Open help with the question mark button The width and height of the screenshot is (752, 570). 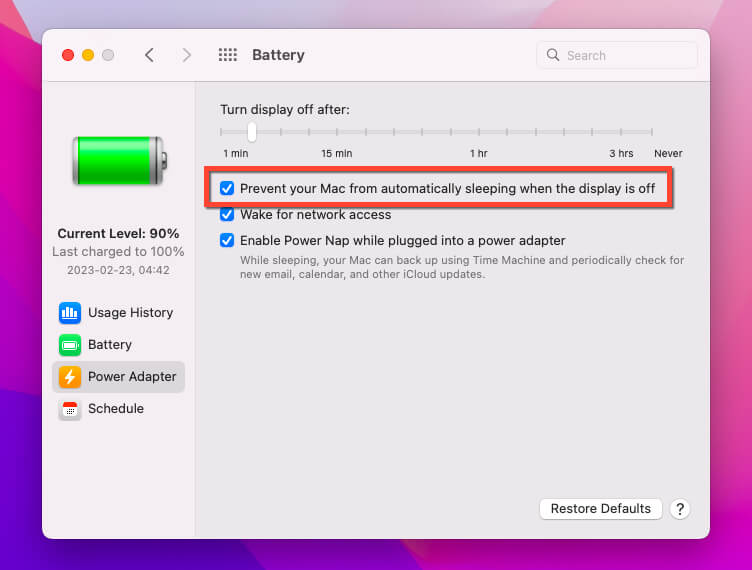point(680,509)
